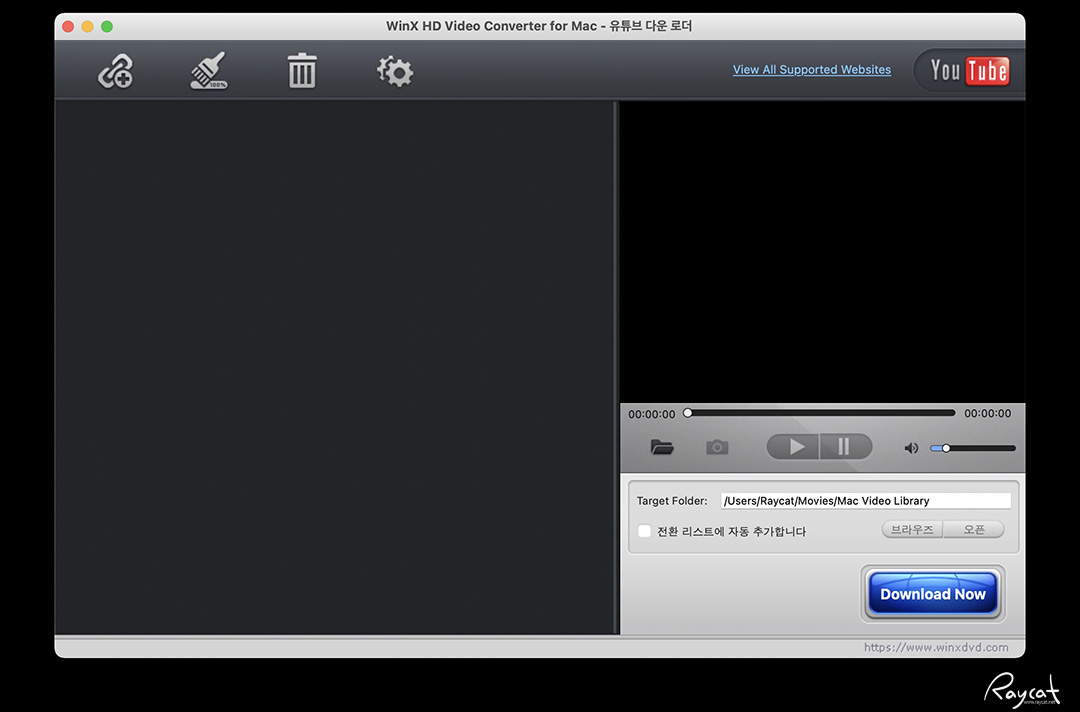Click the Target Folder path field

click(866, 501)
